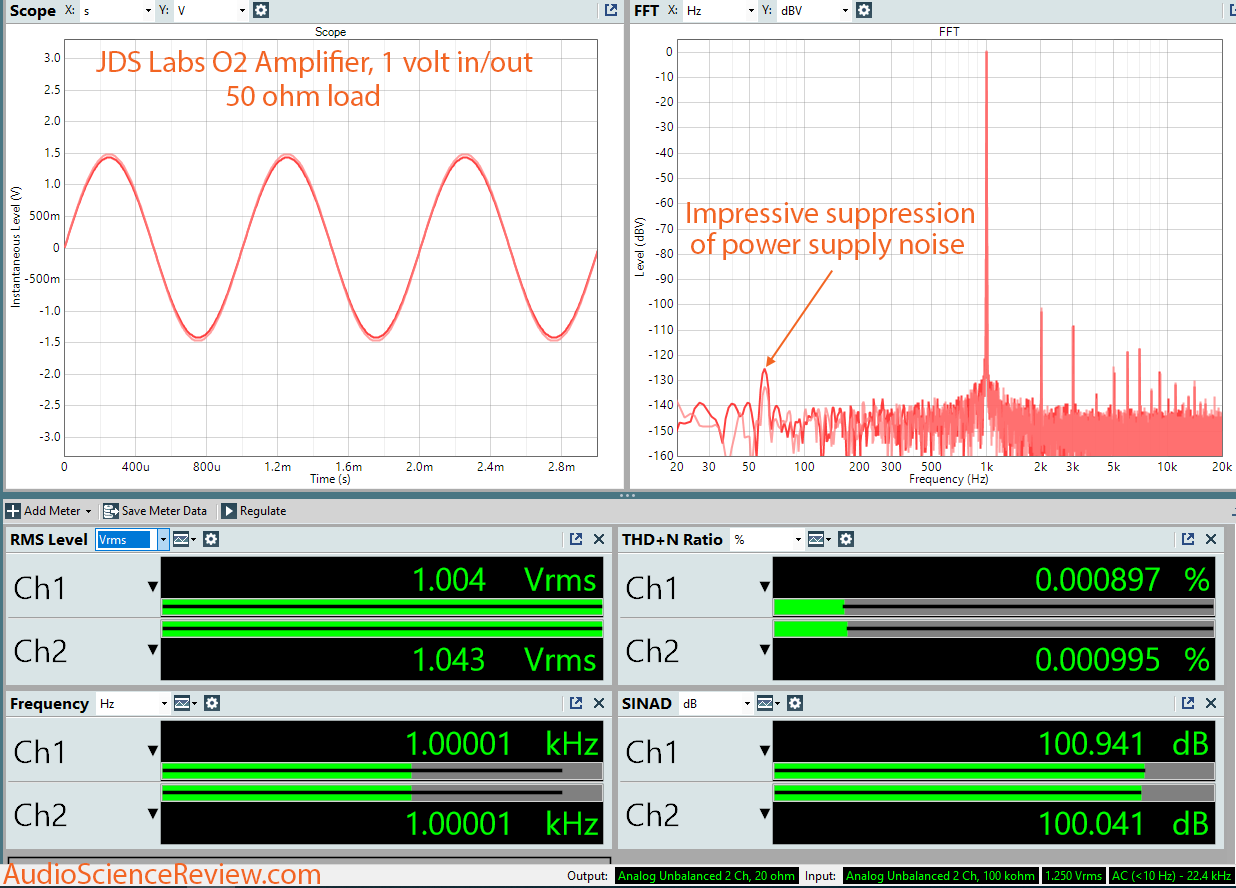This screenshot has height=888, width=1236.
Task: Click the Add Meter button
Action: point(49,511)
